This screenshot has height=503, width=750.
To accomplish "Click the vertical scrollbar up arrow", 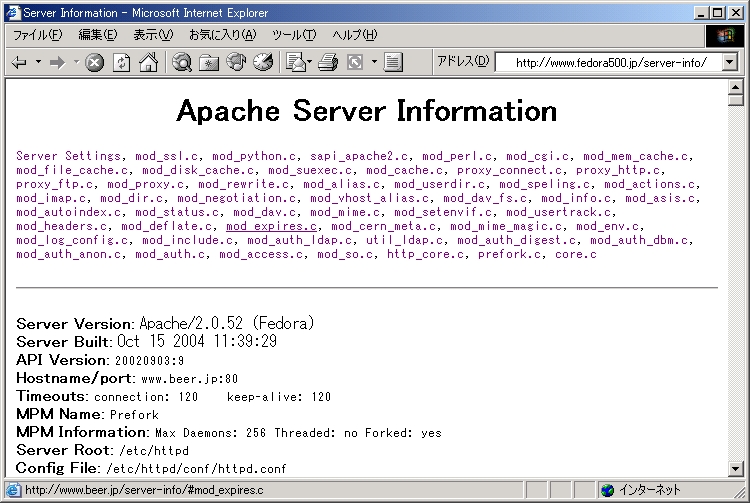I will (735, 87).
